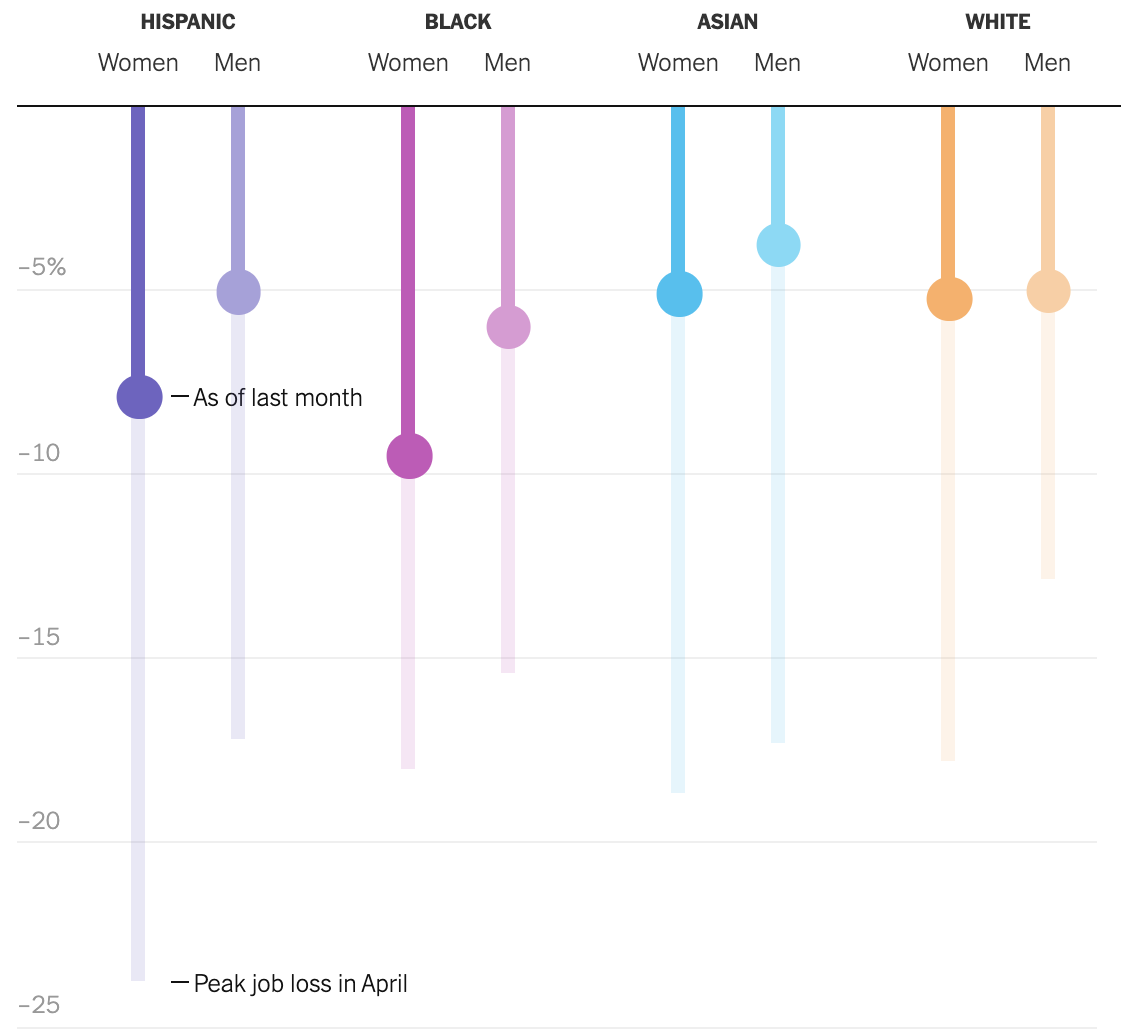Select the Black Women current-value marker

click(409, 456)
